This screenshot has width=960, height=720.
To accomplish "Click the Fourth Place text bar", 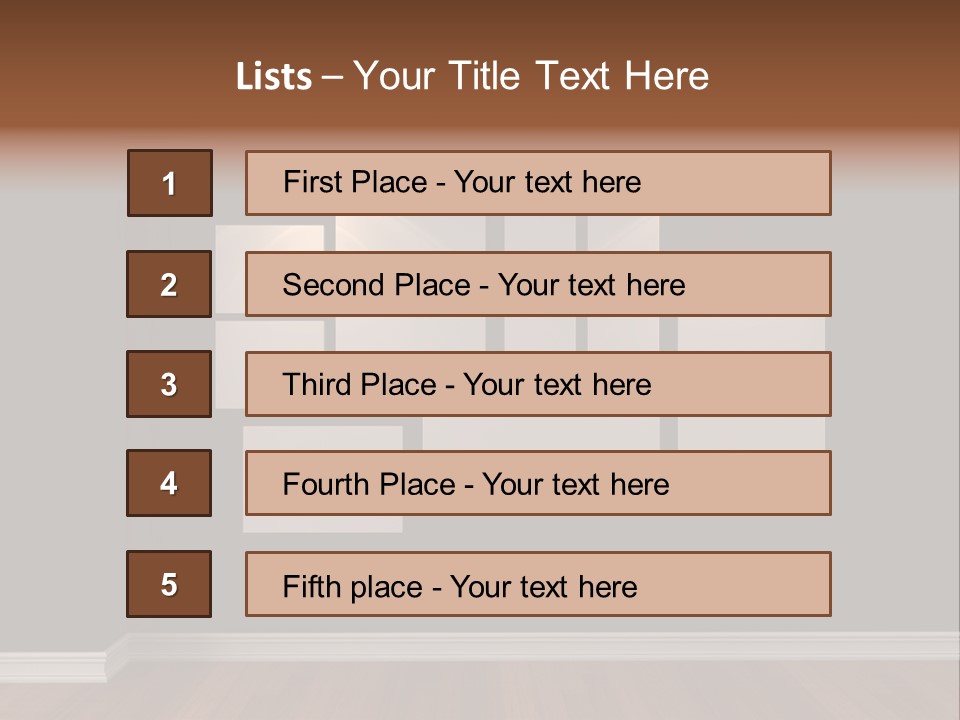I will point(538,483).
